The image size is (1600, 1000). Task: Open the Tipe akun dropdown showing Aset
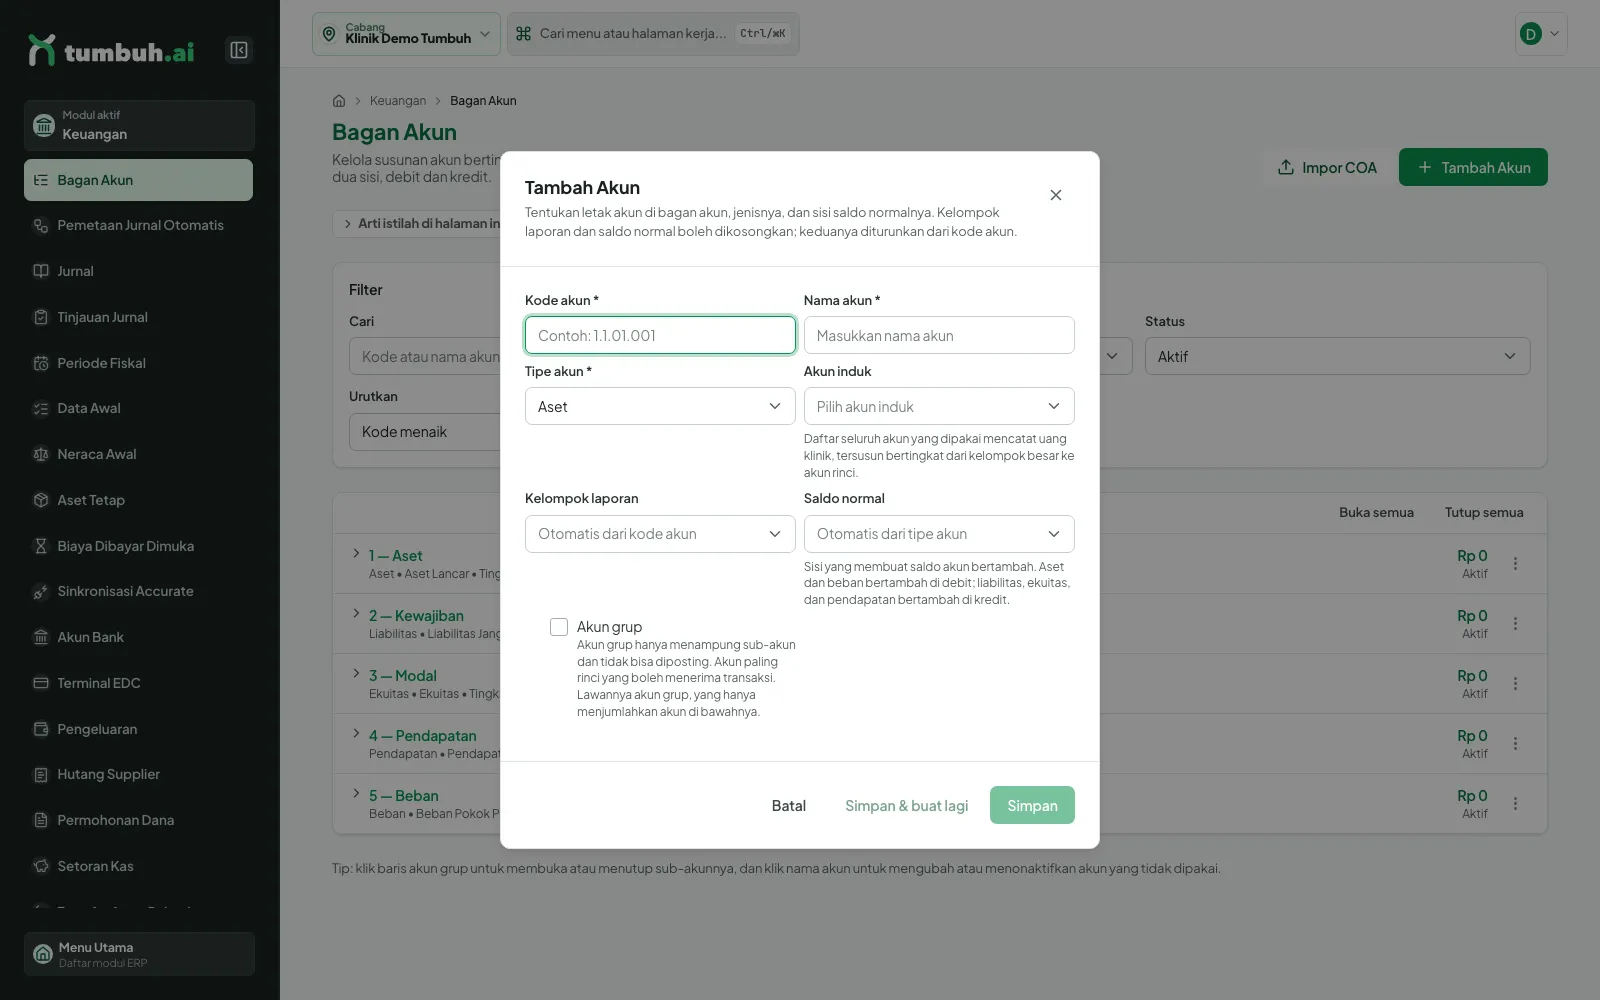click(x=660, y=406)
